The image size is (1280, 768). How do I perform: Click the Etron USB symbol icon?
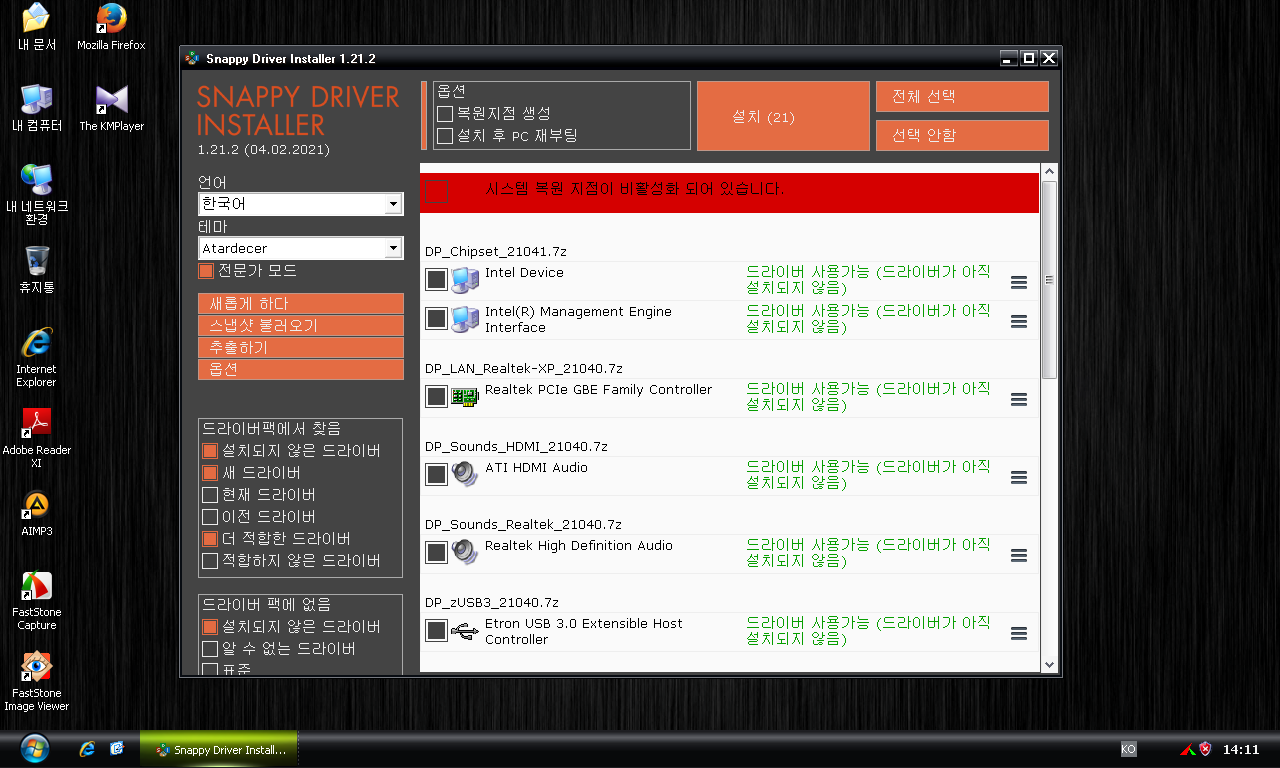tap(465, 630)
